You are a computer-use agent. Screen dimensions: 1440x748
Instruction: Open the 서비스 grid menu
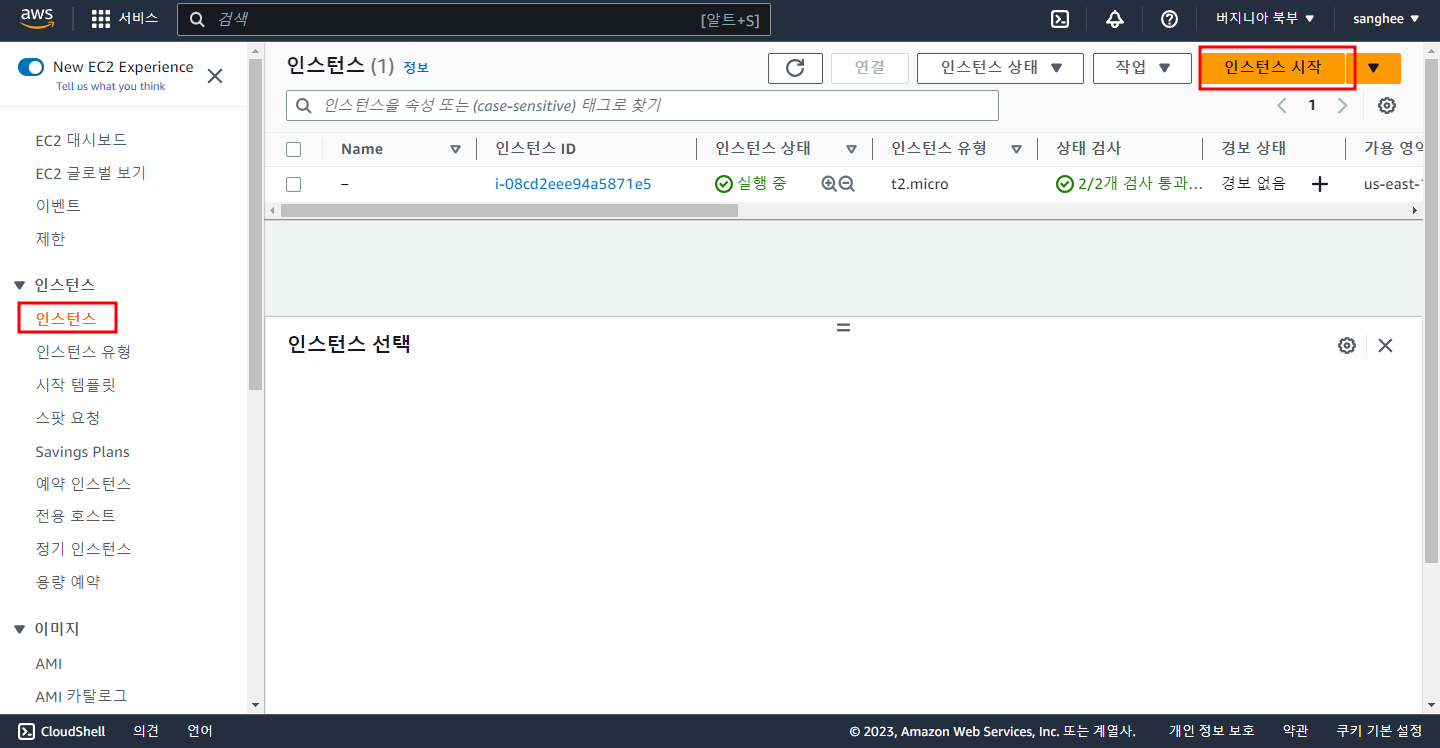click(x=125, y=19)
